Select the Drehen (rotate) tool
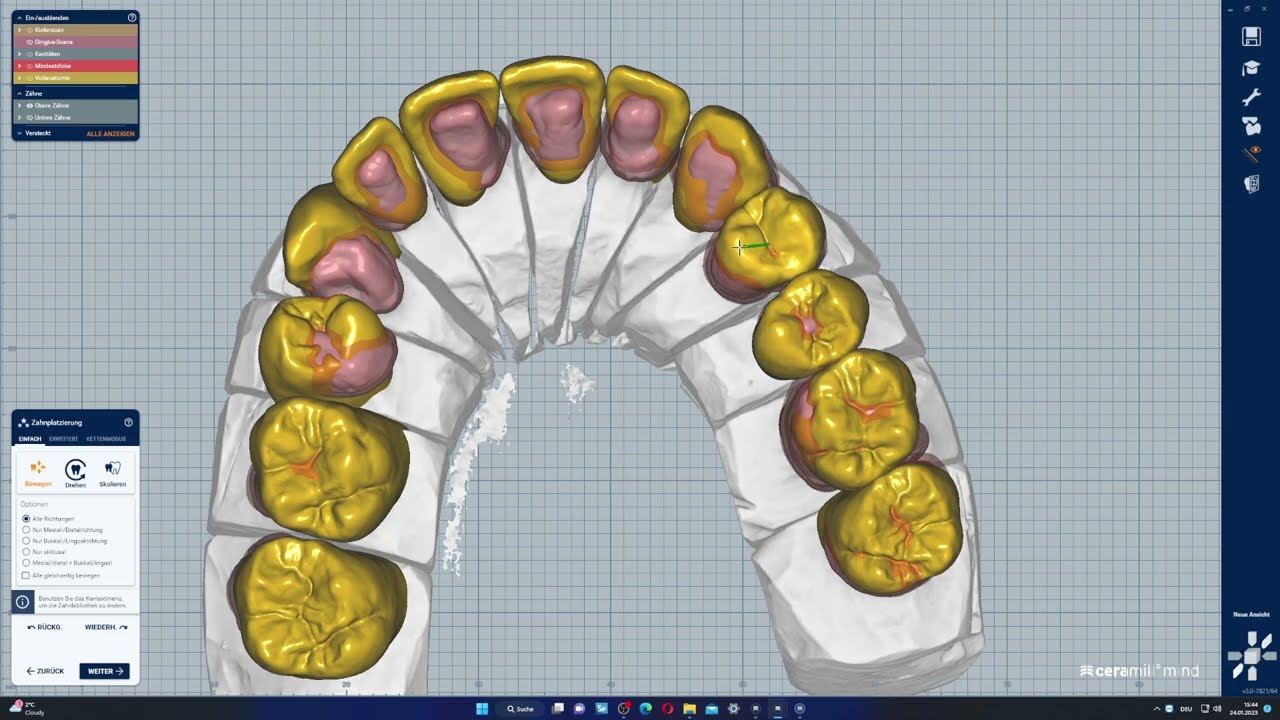This screenshot has height=720, width=1280. [x=75, y=473]
